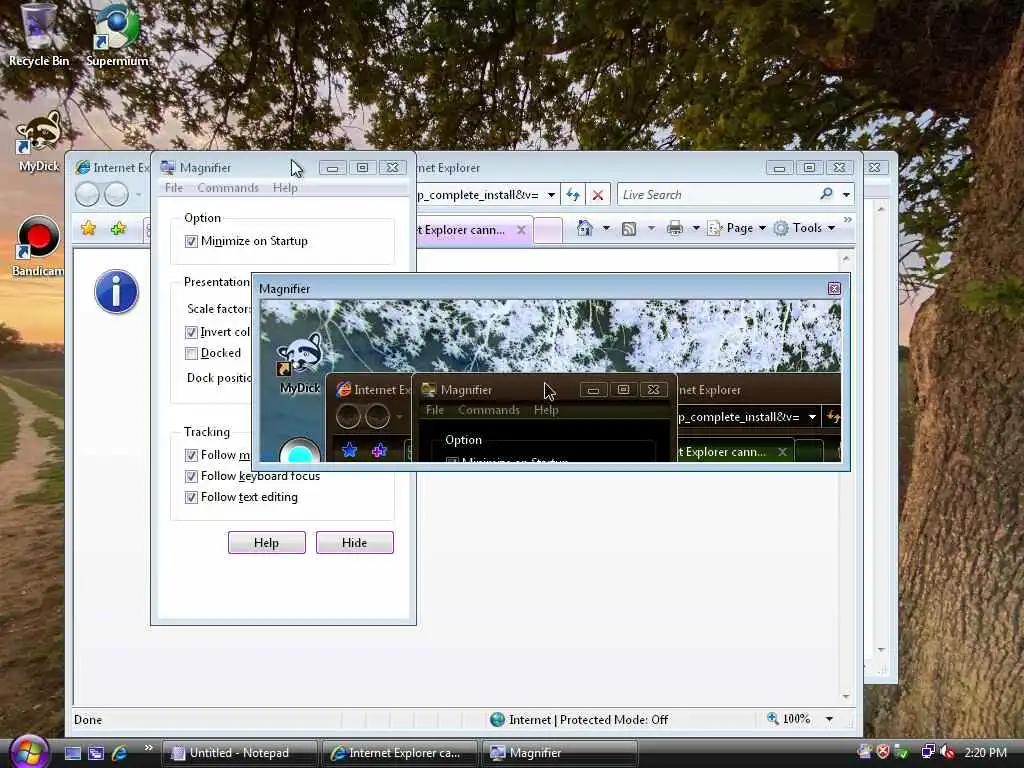The image size is (1024, 768).
Task: Open the Page menu dropdown
Action: [737, 228]
